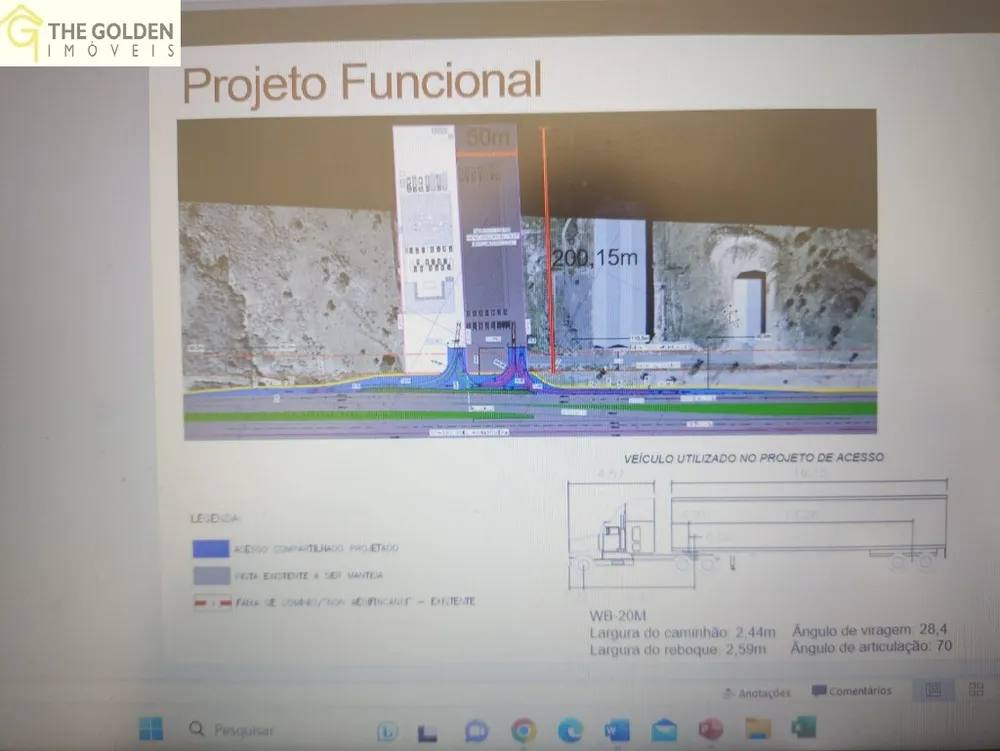This screenshot has height=751, width=1000.
Task: Open File Explorer folder icon
Action: (x=758, y=728)
